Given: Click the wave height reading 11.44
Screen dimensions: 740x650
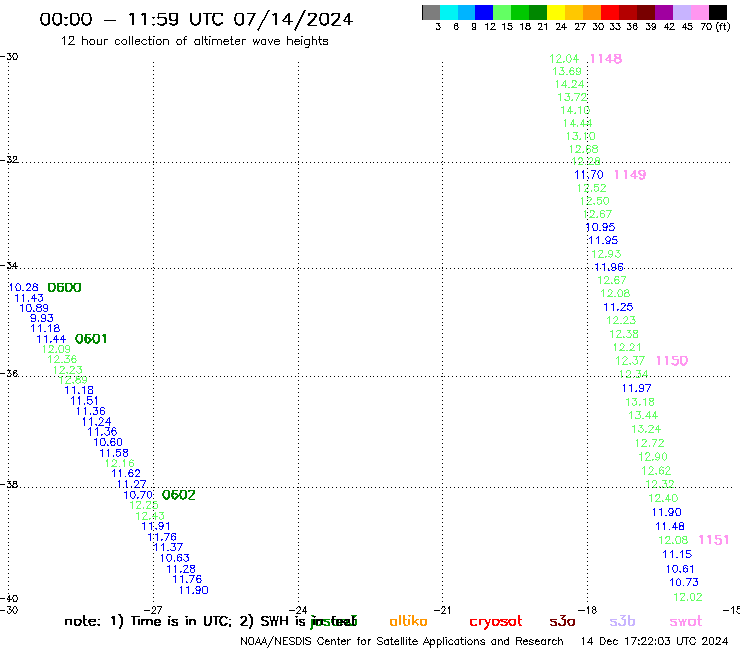Looking at the screenshot, I should click(x=51, y=339).
